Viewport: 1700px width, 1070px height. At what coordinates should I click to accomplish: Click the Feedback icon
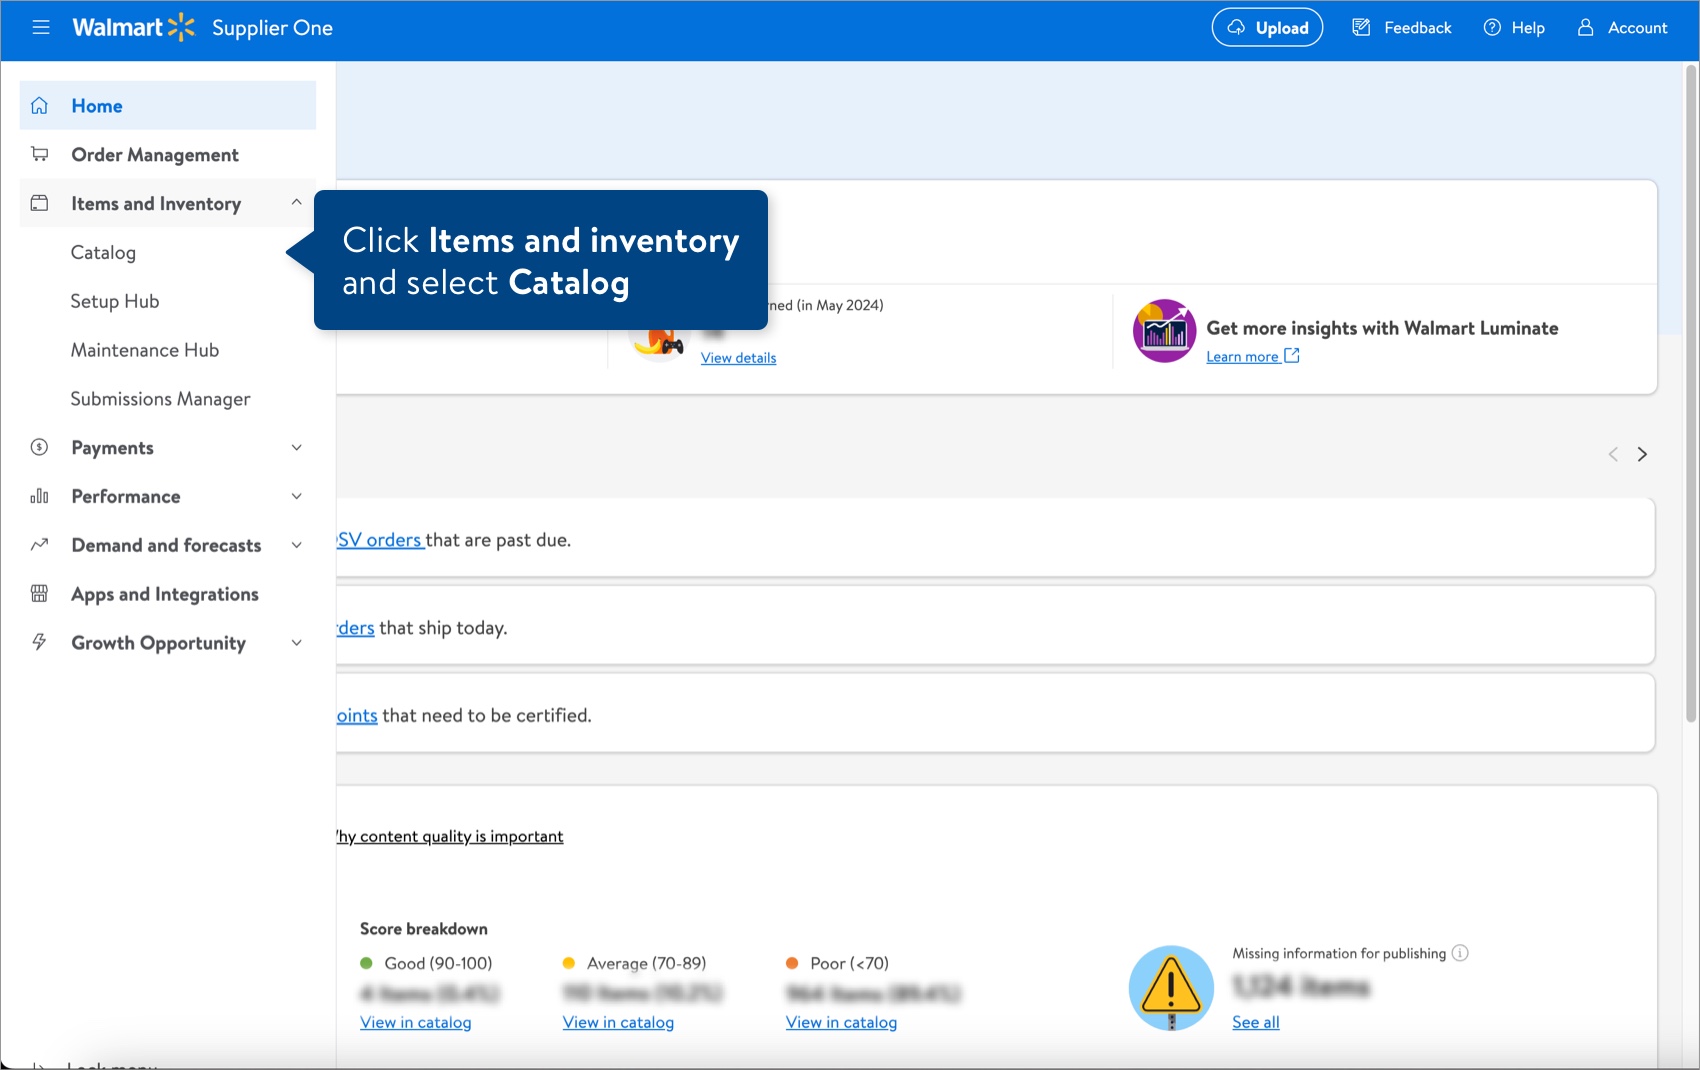1361,27
